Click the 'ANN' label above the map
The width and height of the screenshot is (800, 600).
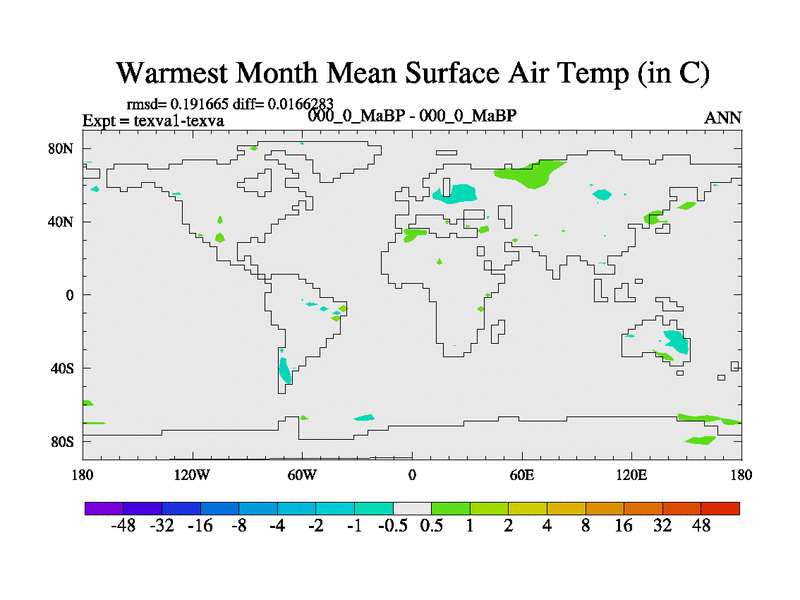click(723, 117)
